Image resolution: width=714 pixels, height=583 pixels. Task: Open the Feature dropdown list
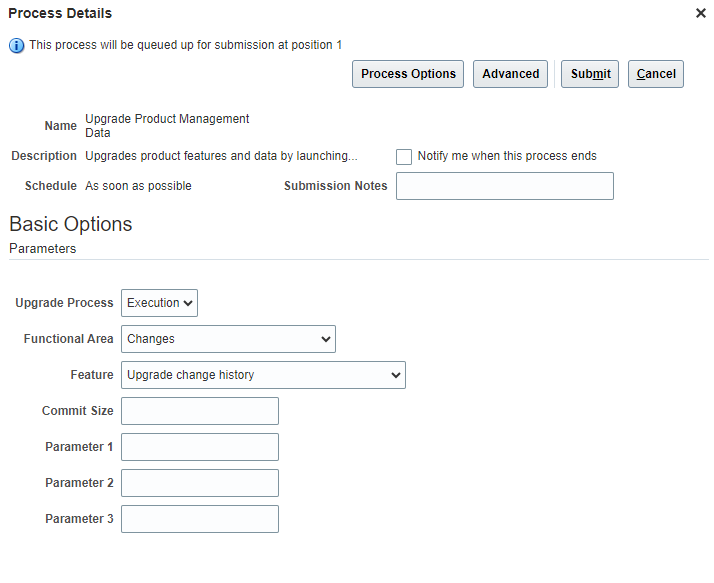pyautogui.click(x=263, y=375)
